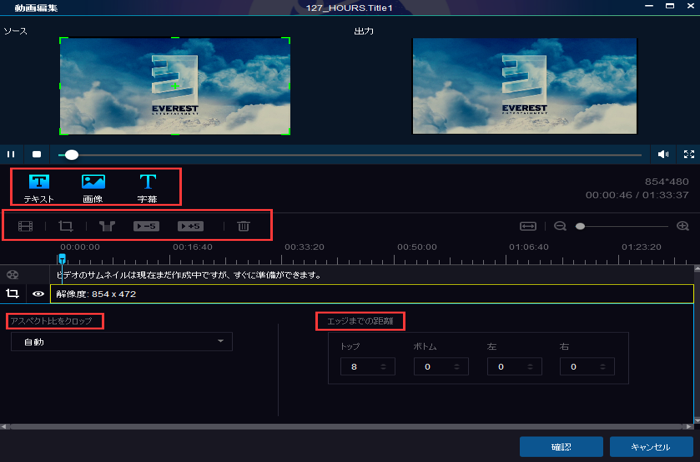Click the thumbnail generation message row
700x462 pixels.
(372, 275)
